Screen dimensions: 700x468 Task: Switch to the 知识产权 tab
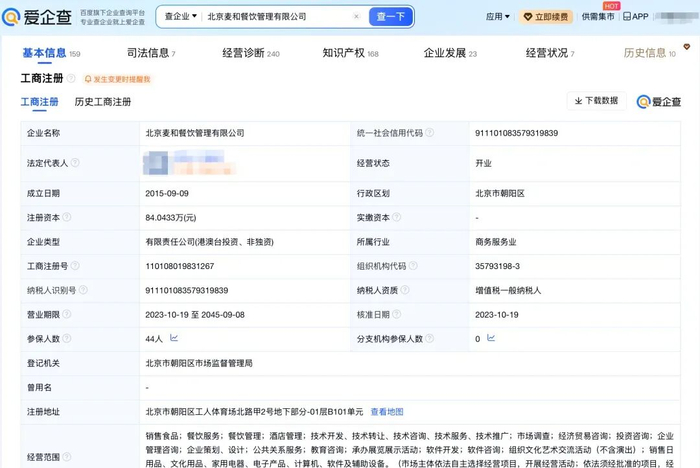pyautogui.click(x=350, y=53)
